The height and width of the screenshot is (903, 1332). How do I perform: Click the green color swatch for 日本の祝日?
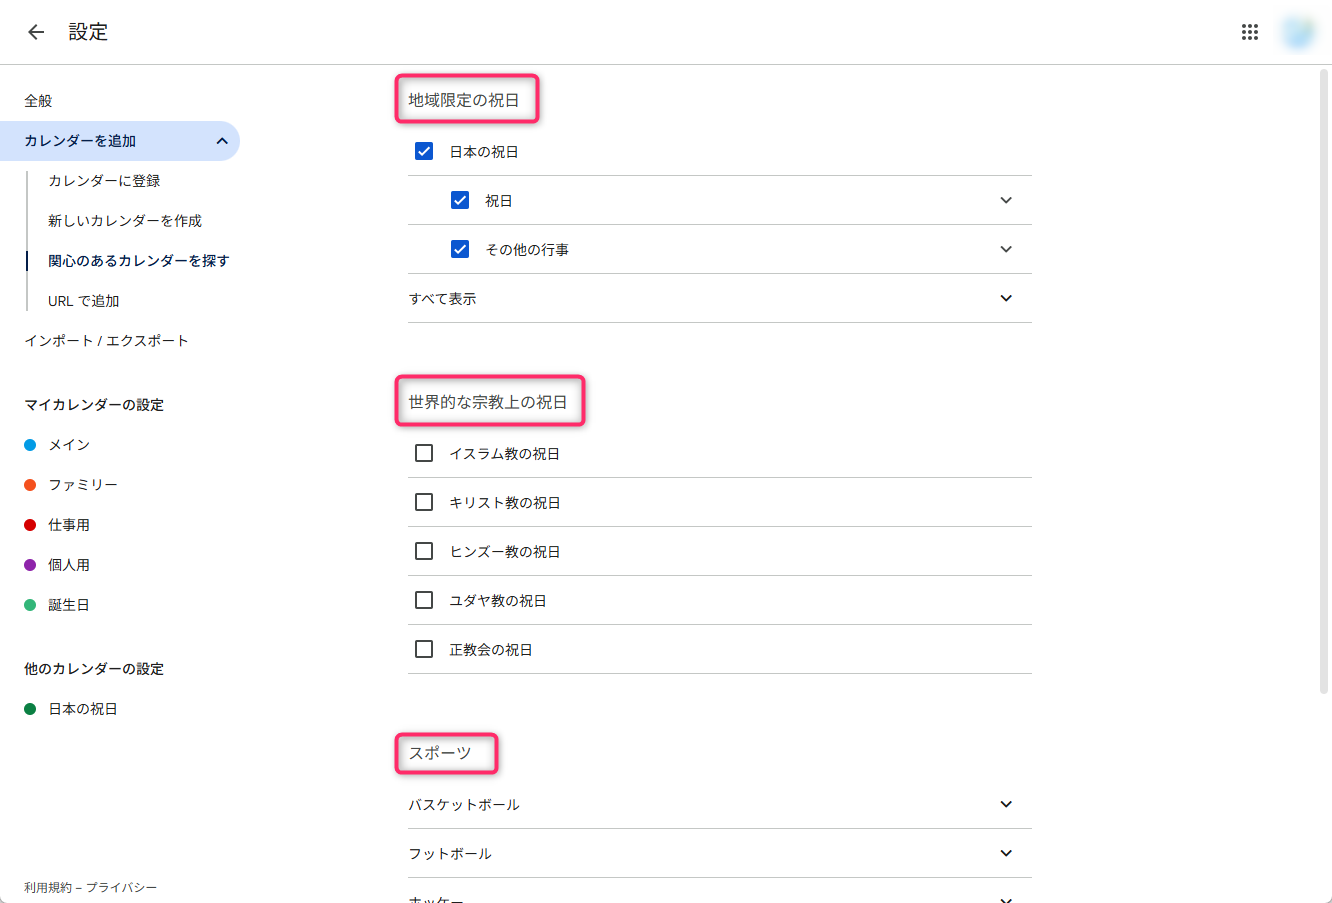[x=30, y=708]
